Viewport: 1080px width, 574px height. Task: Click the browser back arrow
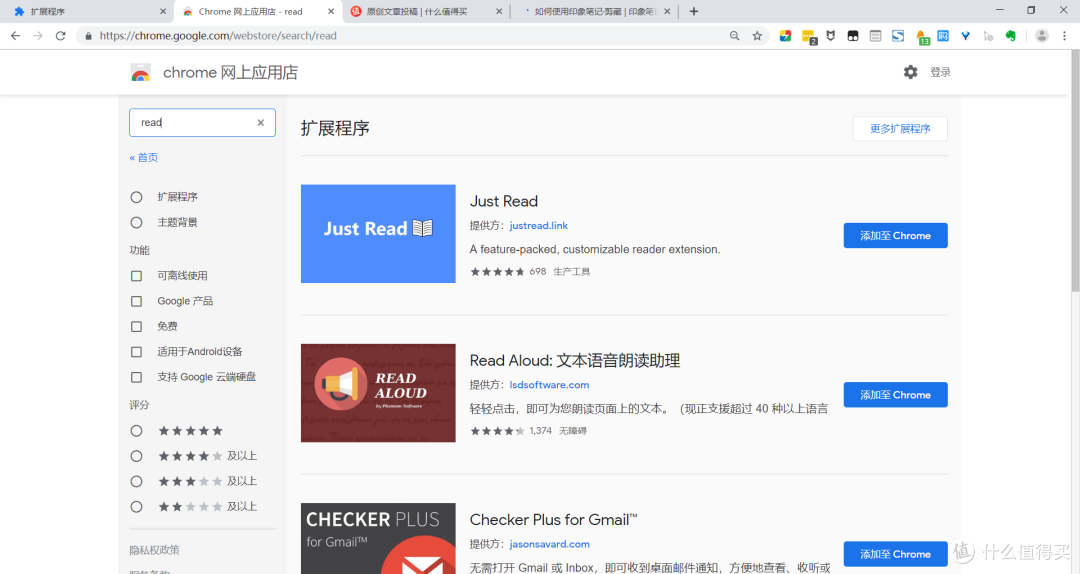tap(15, 36)
